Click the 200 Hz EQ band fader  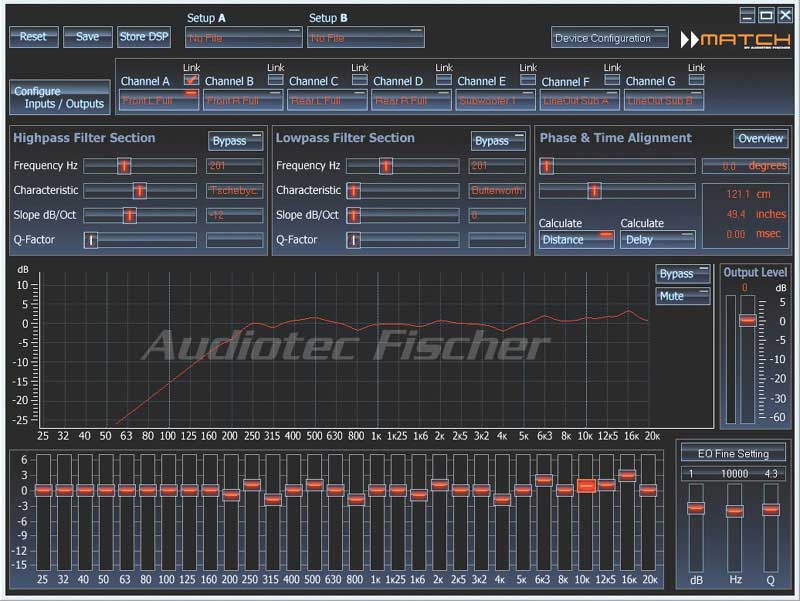point(231,495)
